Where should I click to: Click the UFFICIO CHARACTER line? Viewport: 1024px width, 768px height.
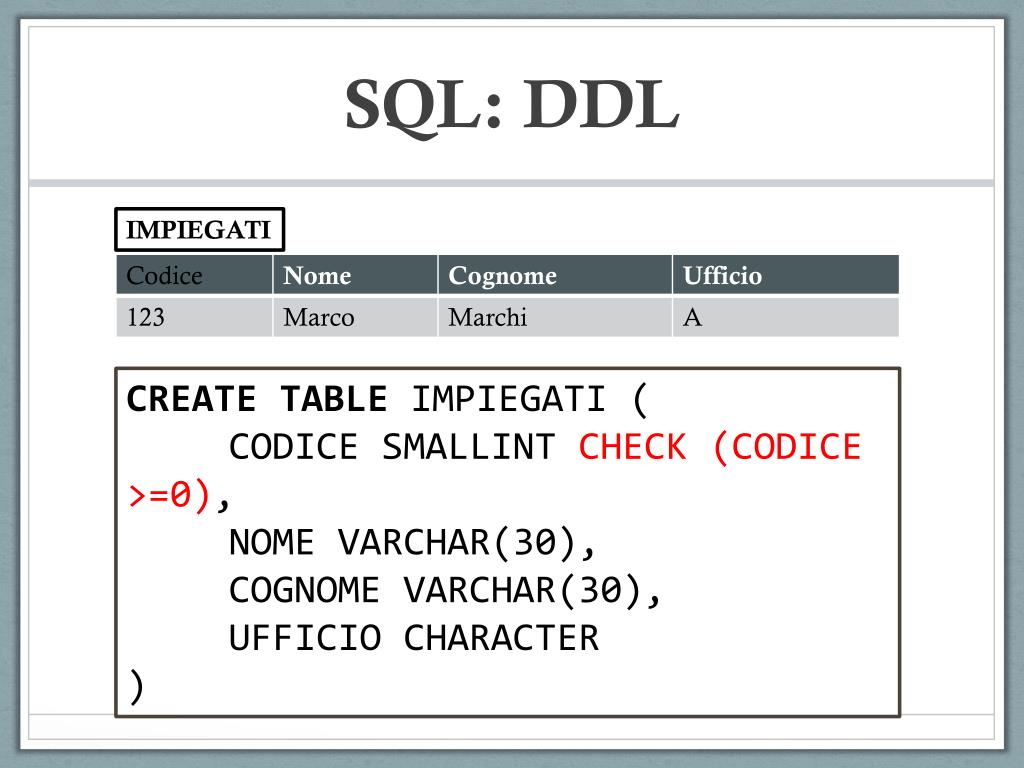pyautogui.click(x=413, y=638)
